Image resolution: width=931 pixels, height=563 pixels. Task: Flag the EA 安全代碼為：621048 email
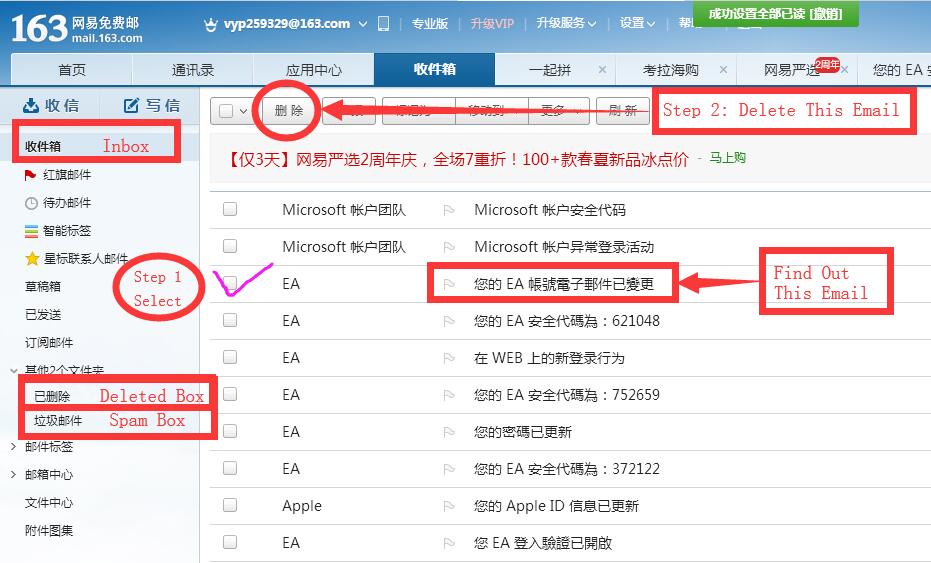(449, 321)
